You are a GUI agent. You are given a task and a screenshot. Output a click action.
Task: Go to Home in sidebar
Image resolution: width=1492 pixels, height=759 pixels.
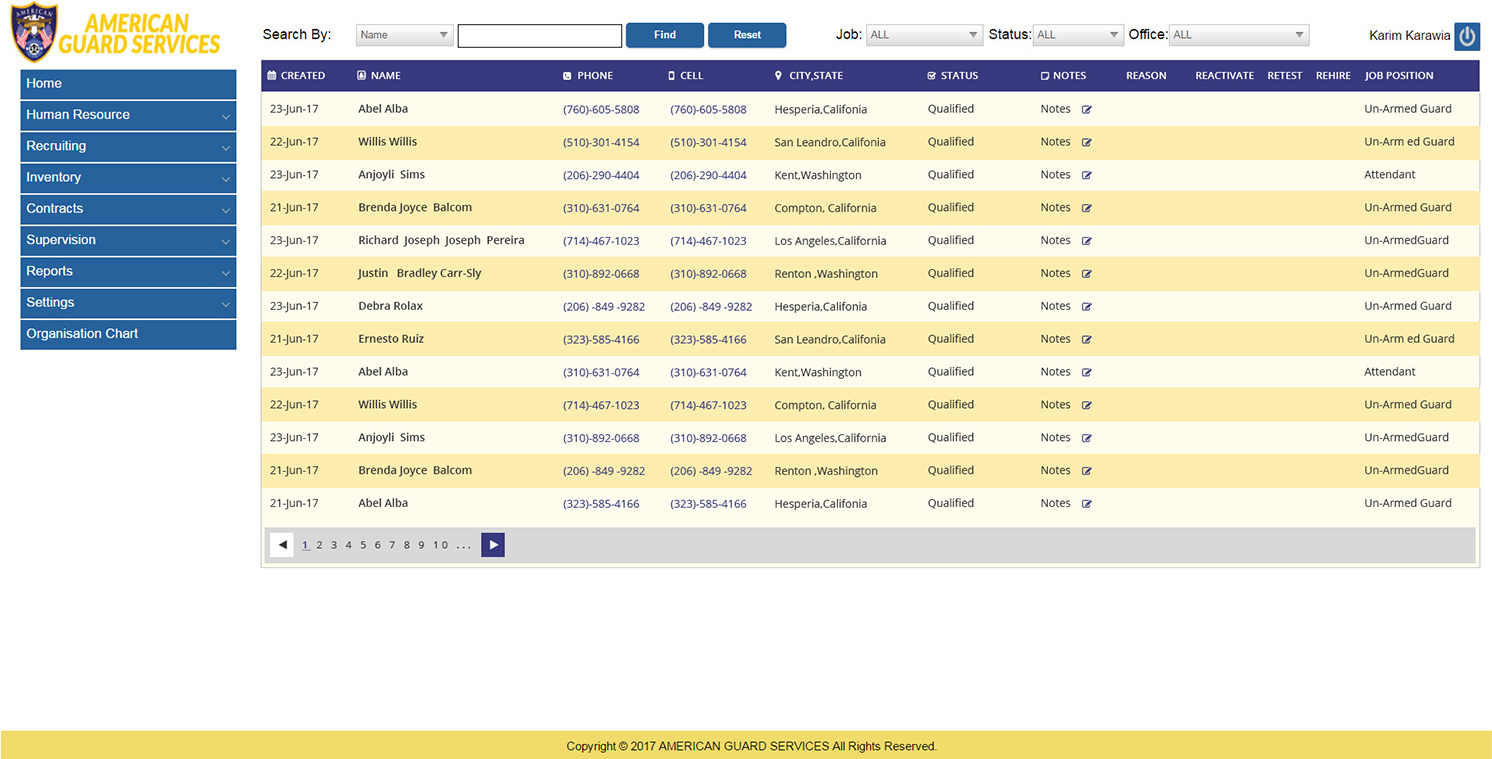(128, 84)
